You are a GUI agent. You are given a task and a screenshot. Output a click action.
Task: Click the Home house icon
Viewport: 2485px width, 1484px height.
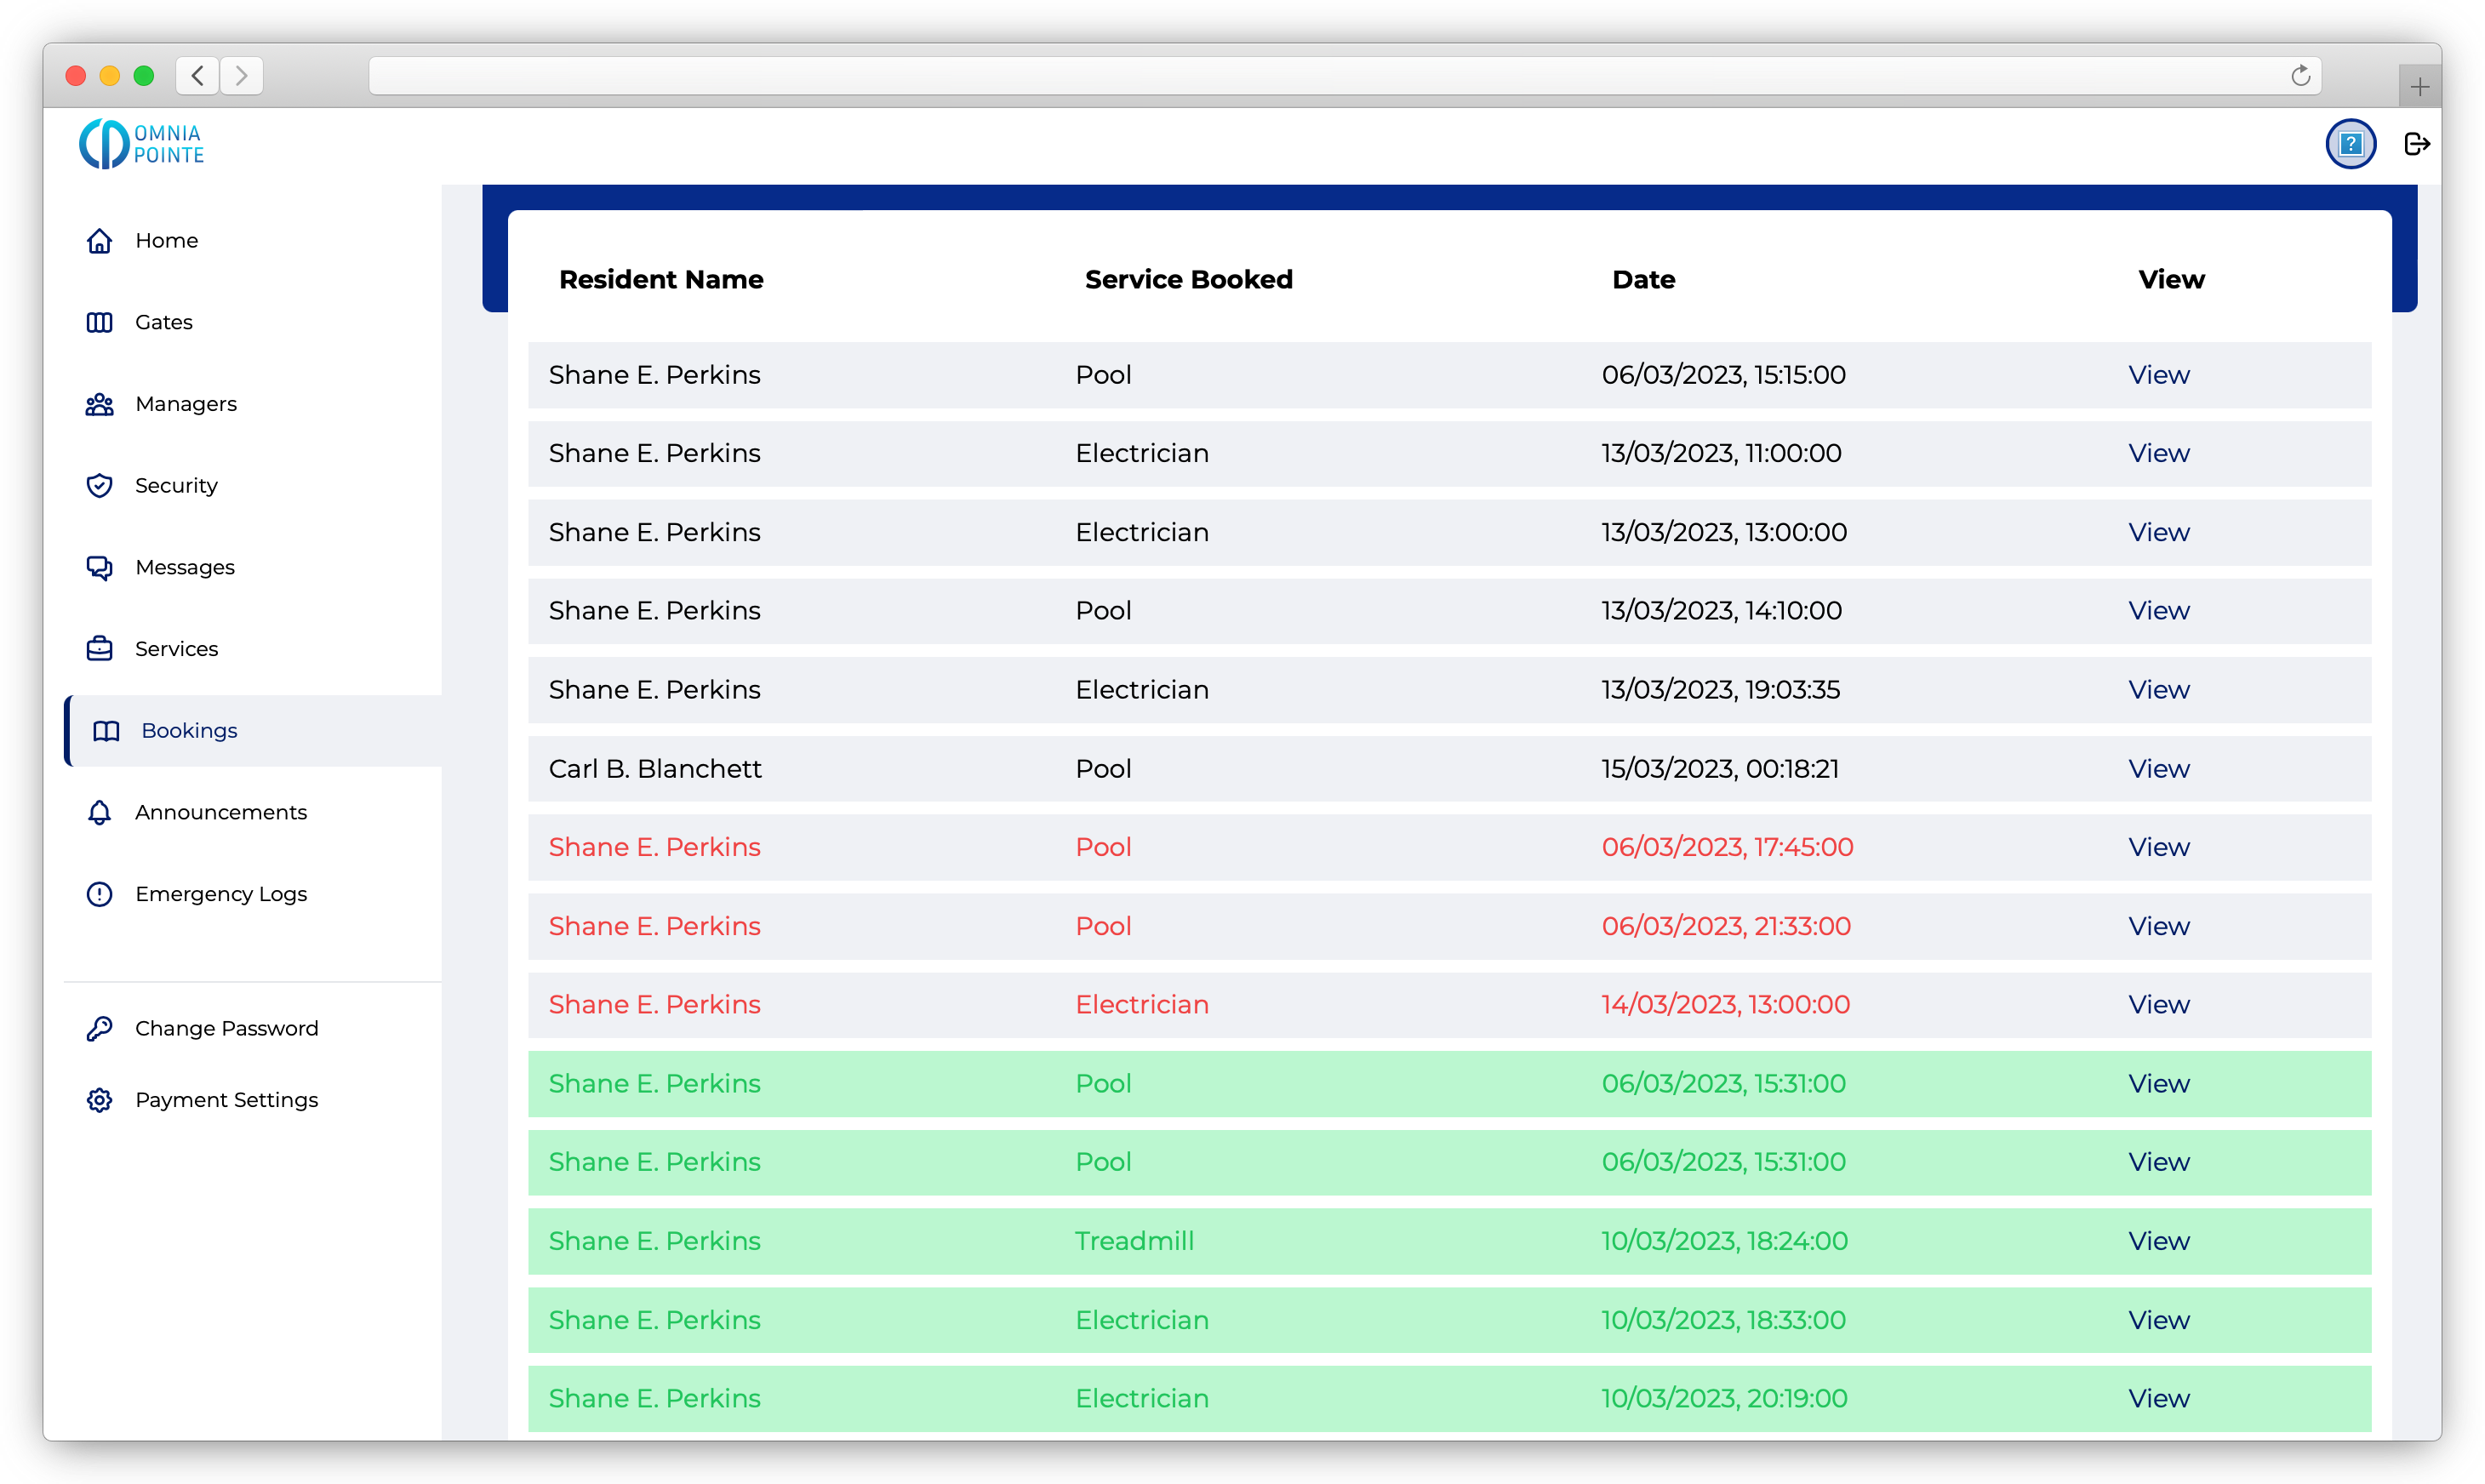[99, 241]
